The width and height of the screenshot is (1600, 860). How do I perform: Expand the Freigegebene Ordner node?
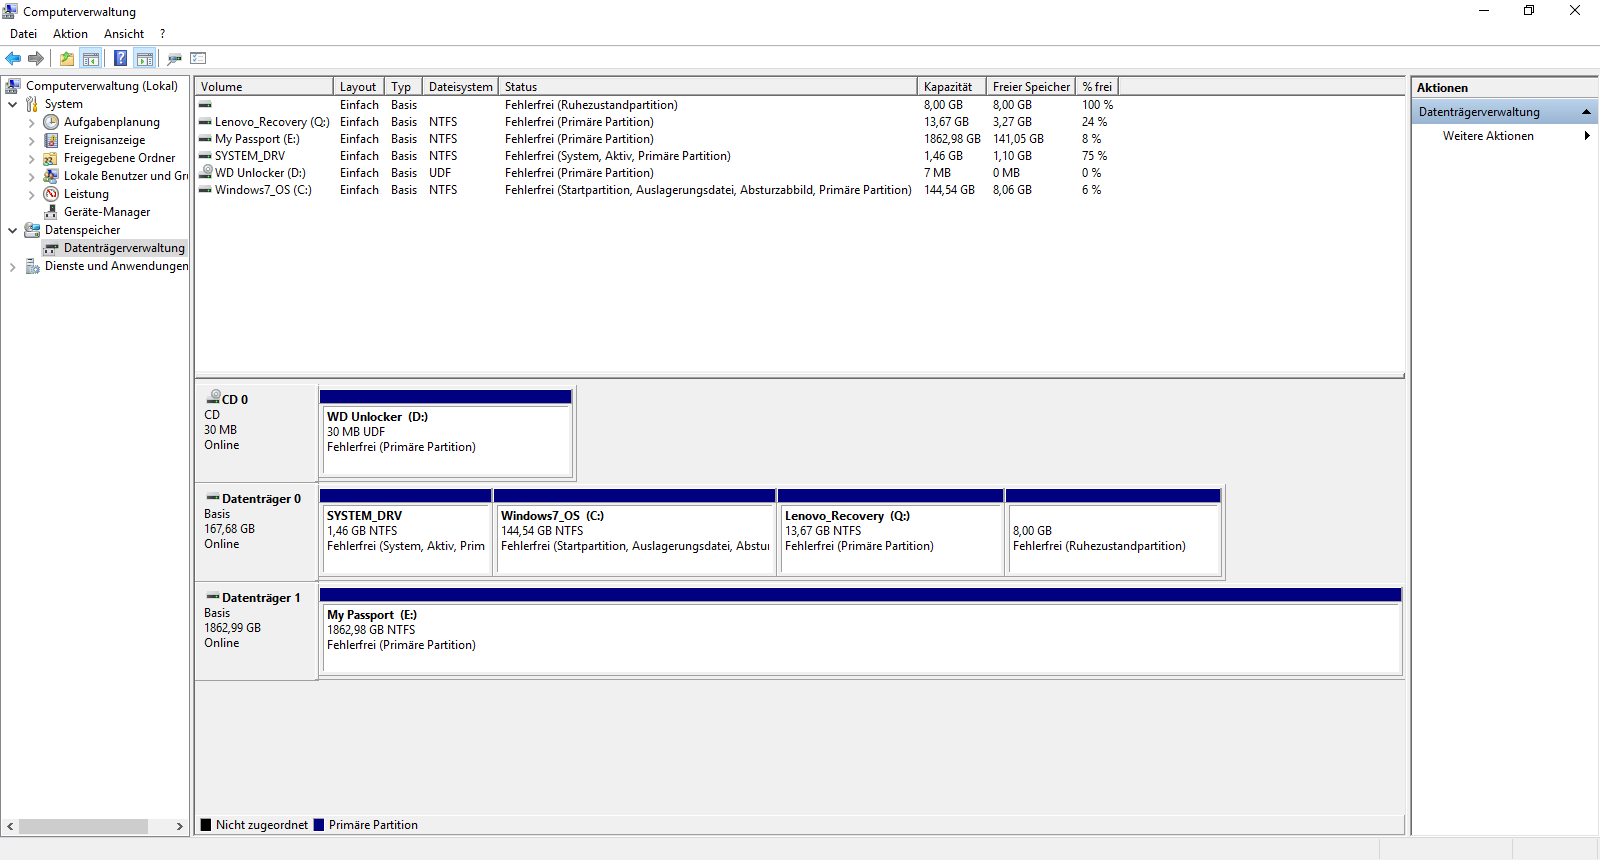pos(31,159)
